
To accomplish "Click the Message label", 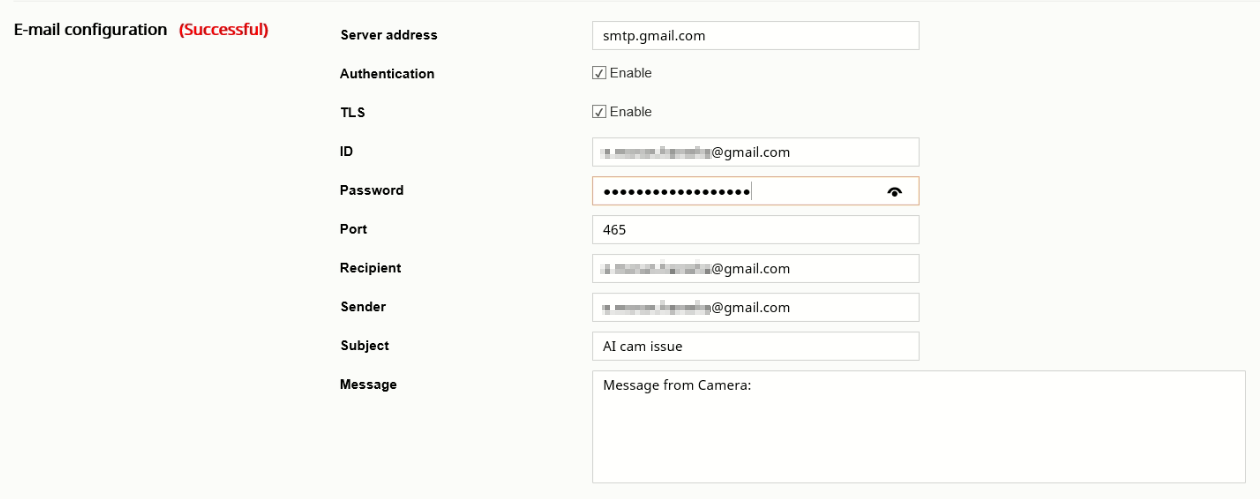I will tap(369, 385).
